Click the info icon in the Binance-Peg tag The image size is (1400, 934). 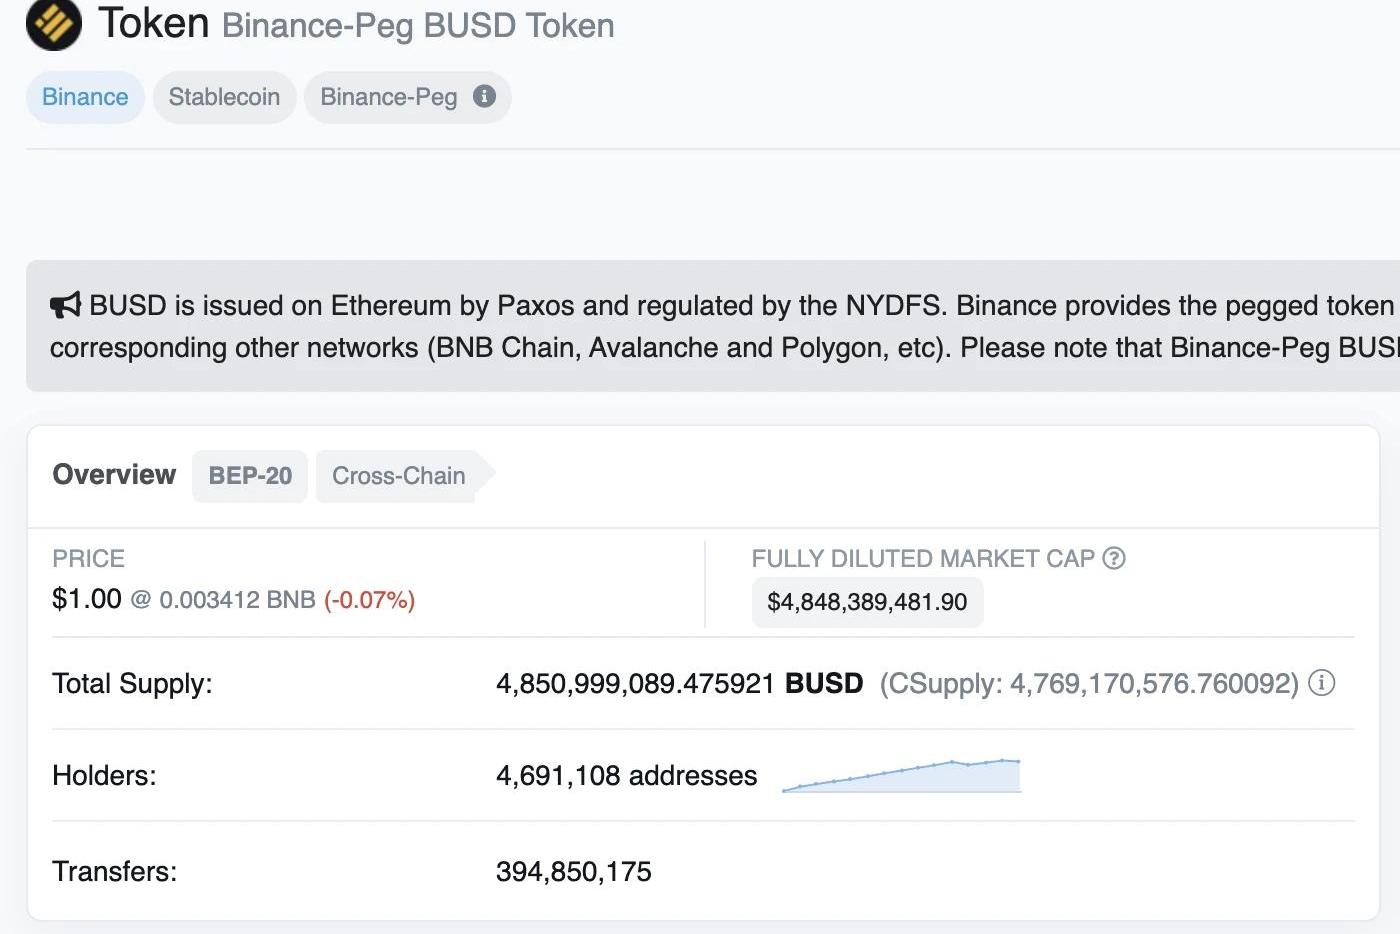(x=485, y=96)
